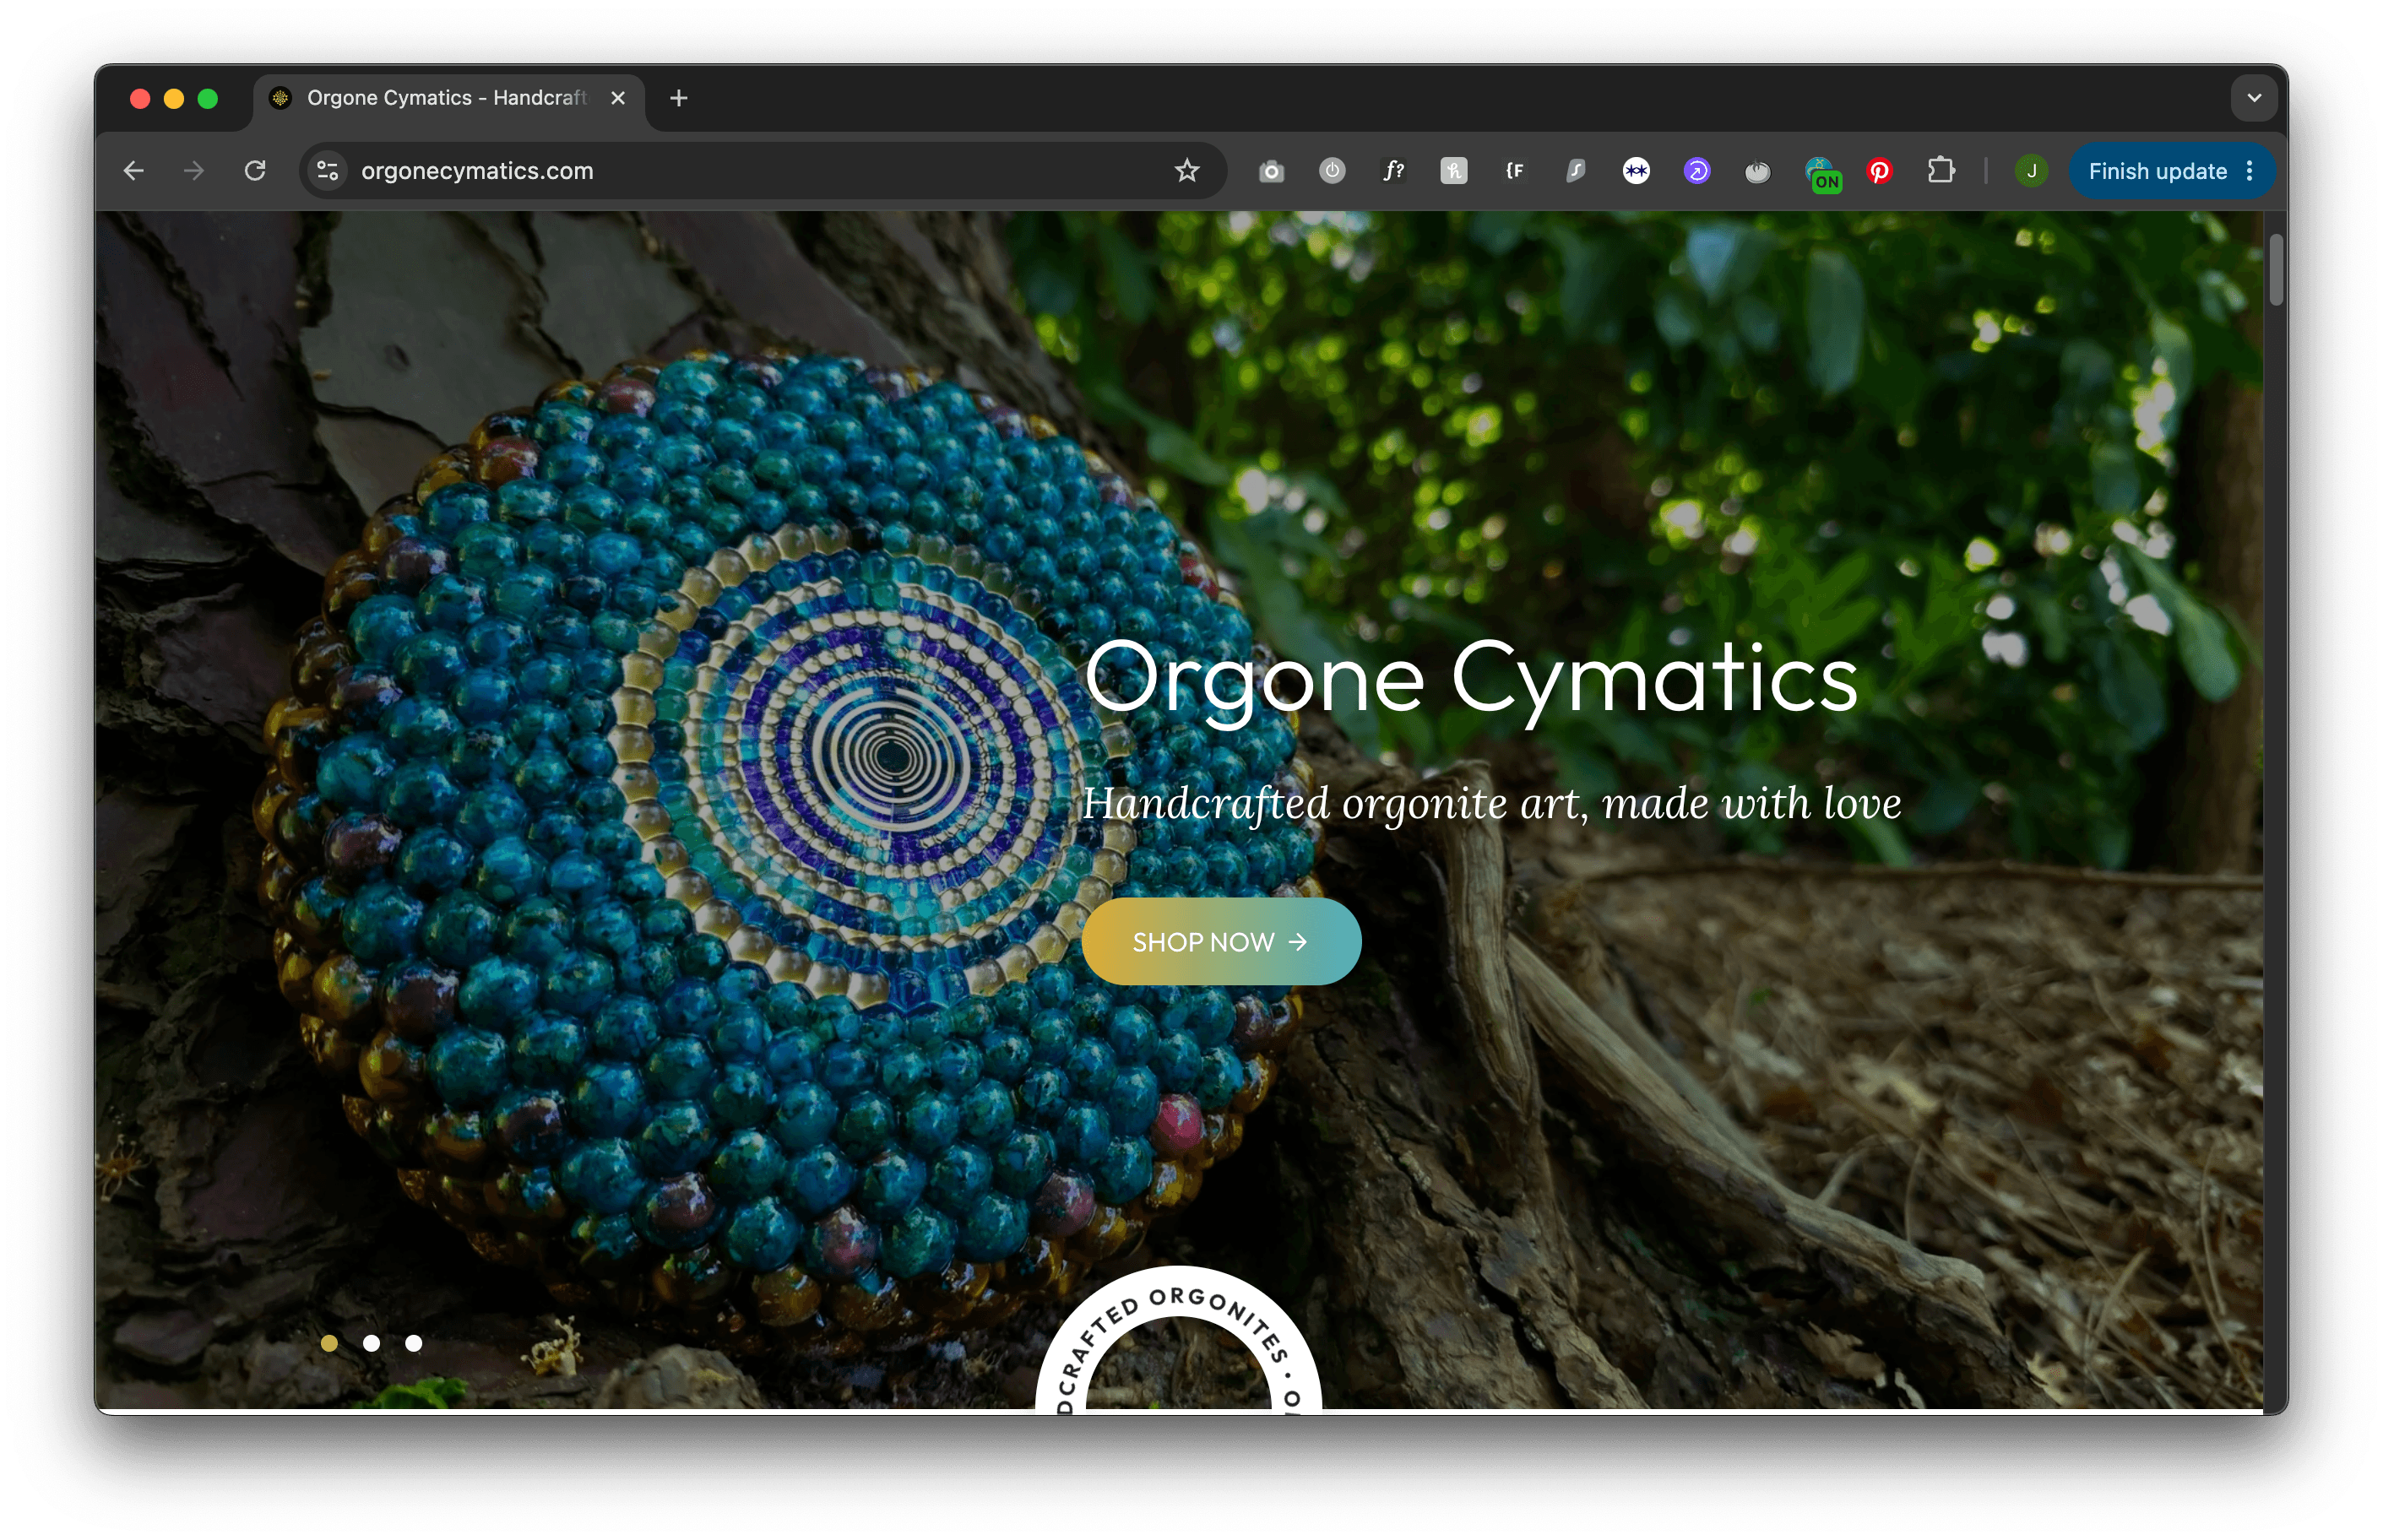
Task: Select the Orgone Cymatics browser tab
Action: point(448,98)
